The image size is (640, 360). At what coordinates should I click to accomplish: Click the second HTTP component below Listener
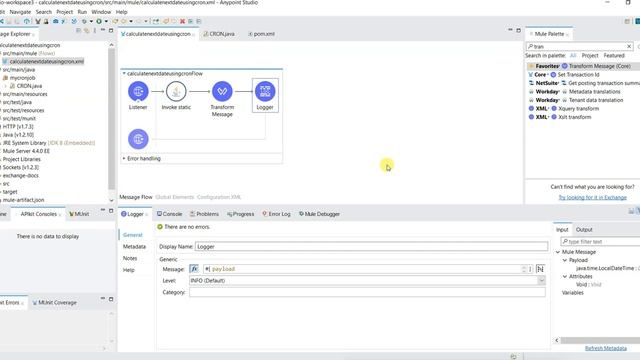click(138, 139)
